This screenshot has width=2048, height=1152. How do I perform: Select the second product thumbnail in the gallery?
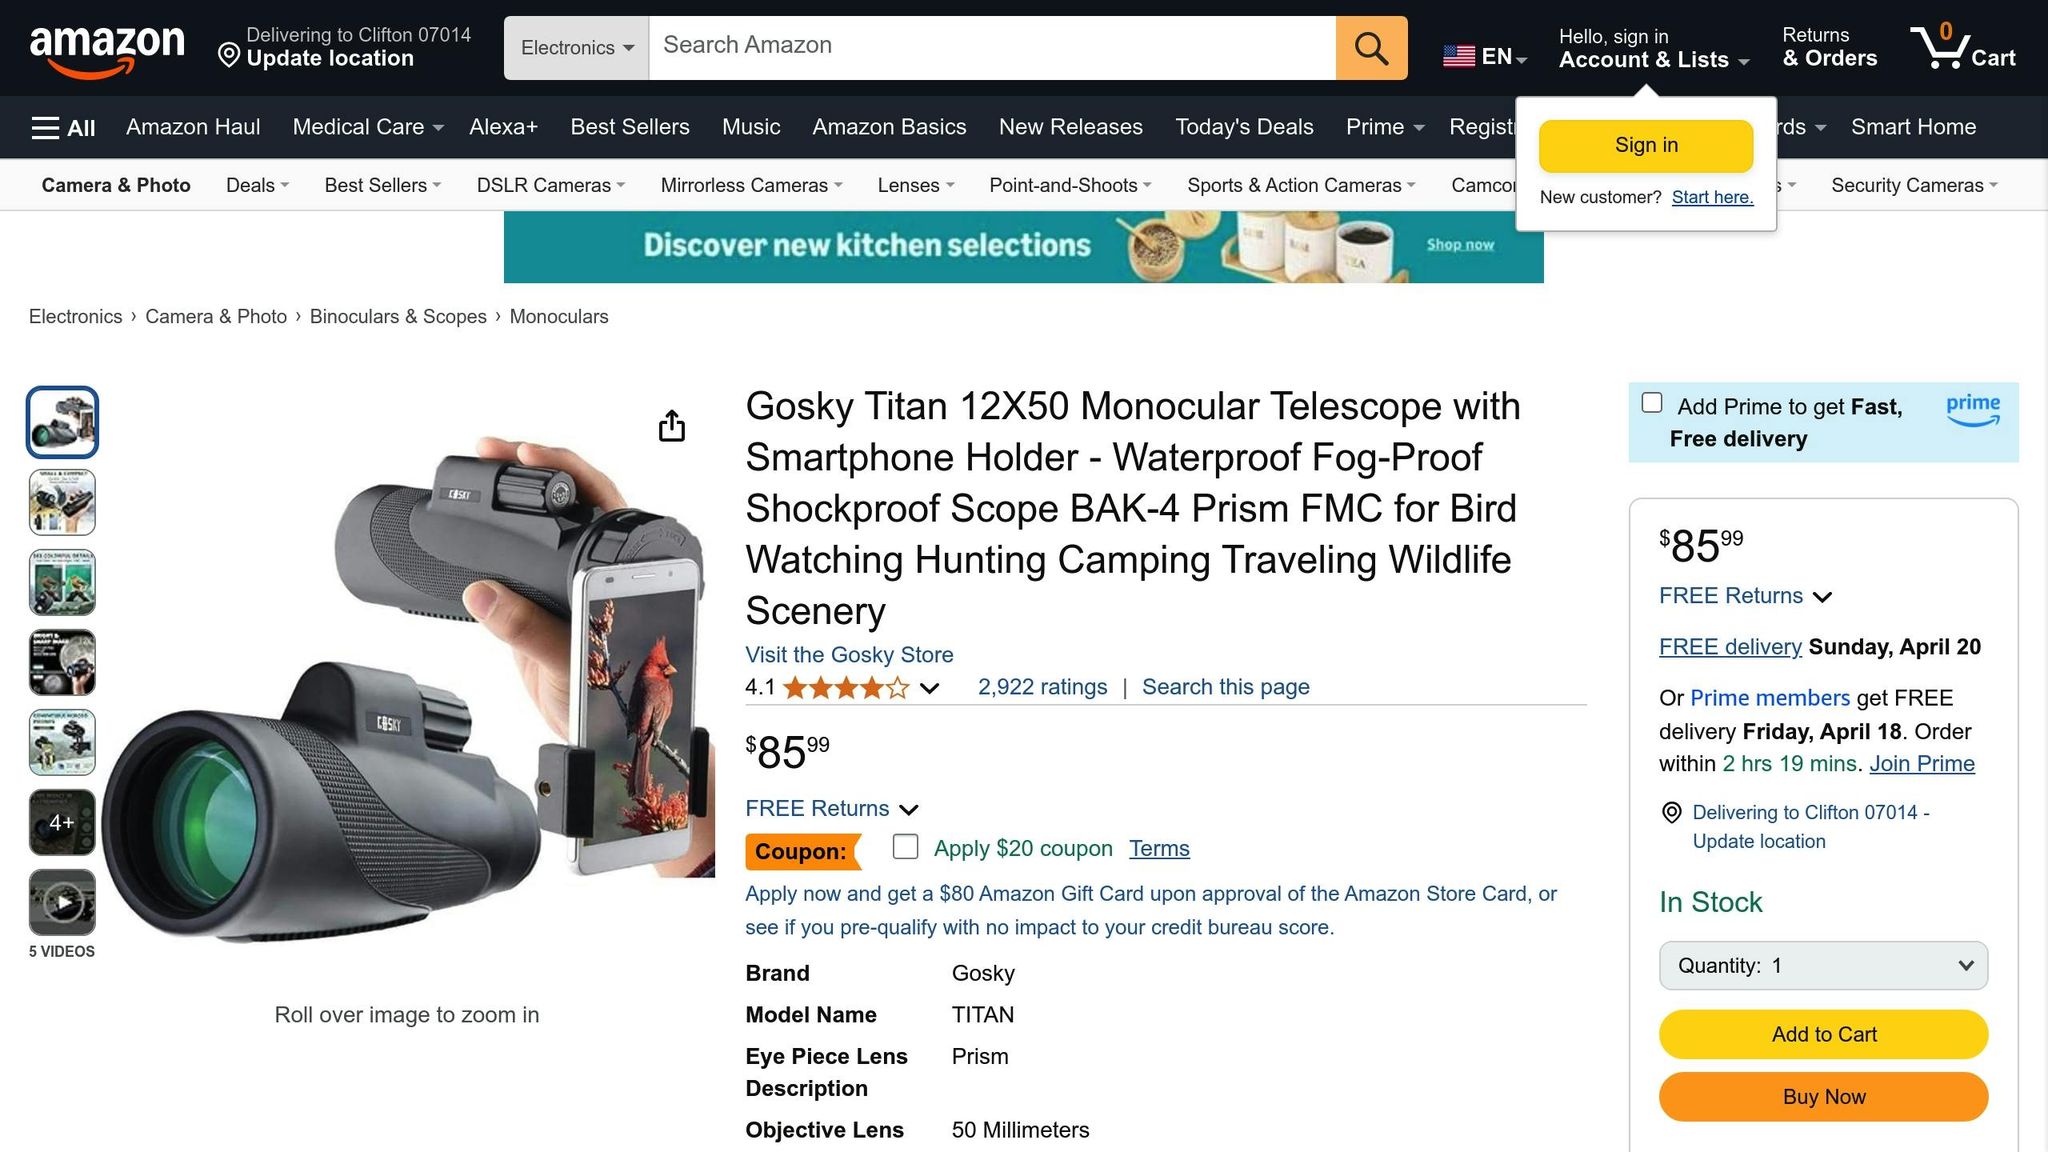coord(62,501)
